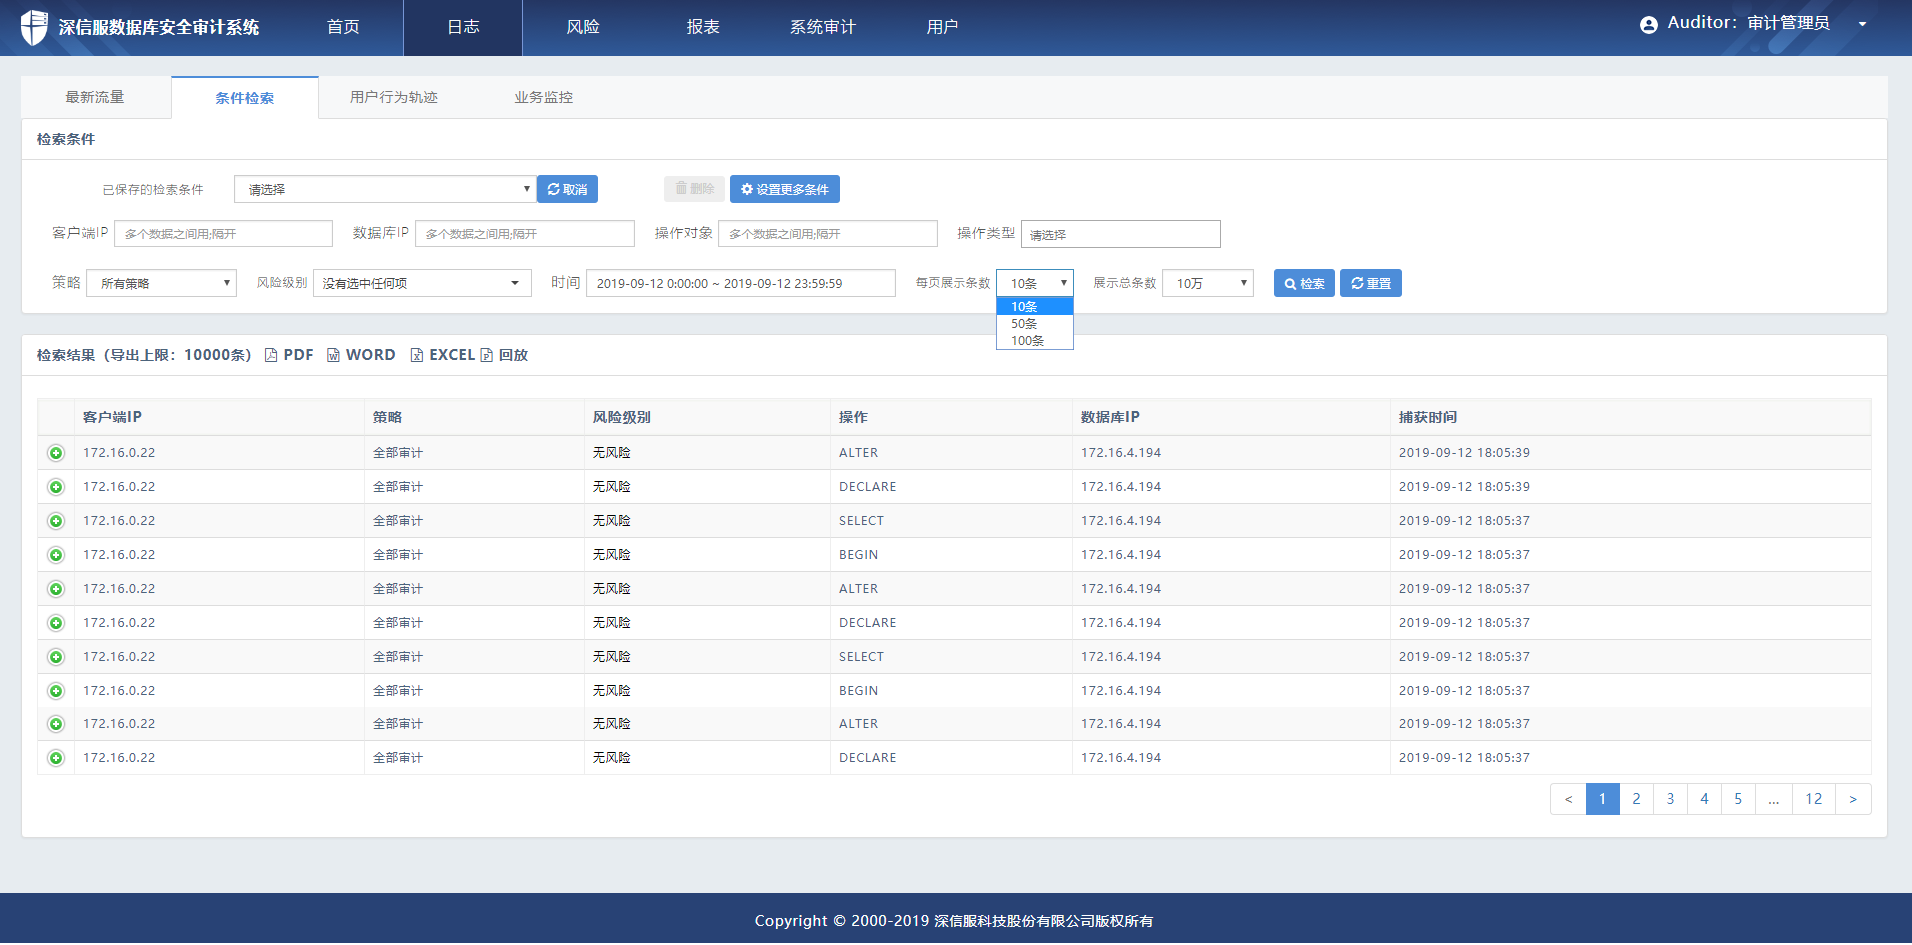Click the 客户端IP input field
This screenshot has width=1912, height=945.
coord(223,234)
